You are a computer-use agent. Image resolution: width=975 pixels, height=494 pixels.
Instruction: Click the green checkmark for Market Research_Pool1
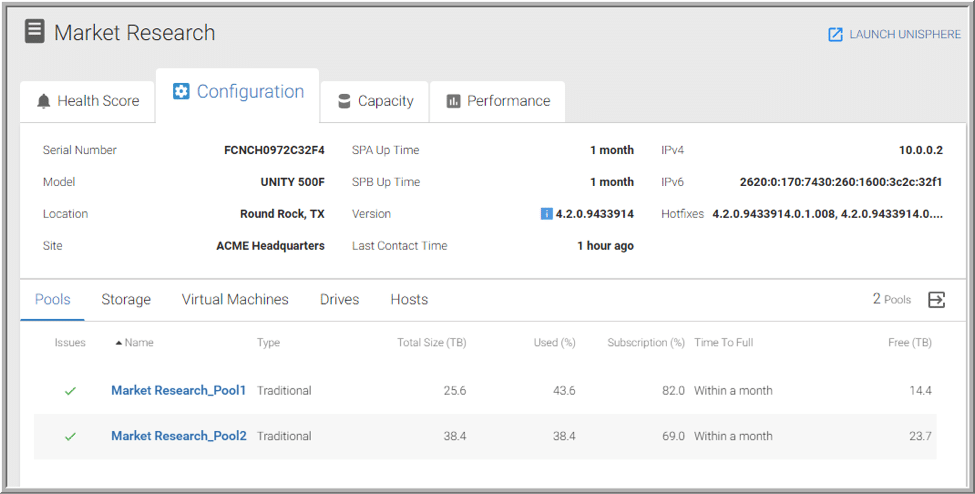pos(70,391)
